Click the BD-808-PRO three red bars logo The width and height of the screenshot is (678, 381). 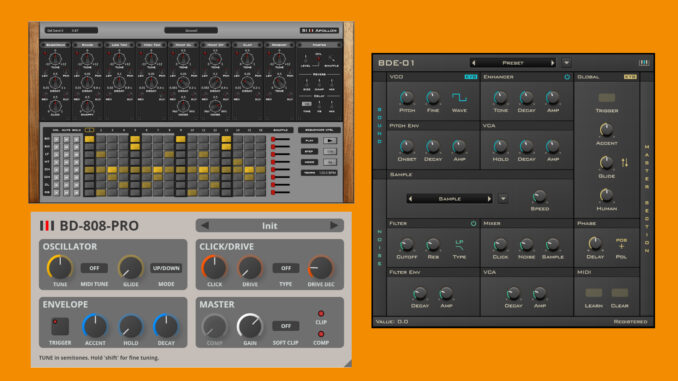point(47,226)
